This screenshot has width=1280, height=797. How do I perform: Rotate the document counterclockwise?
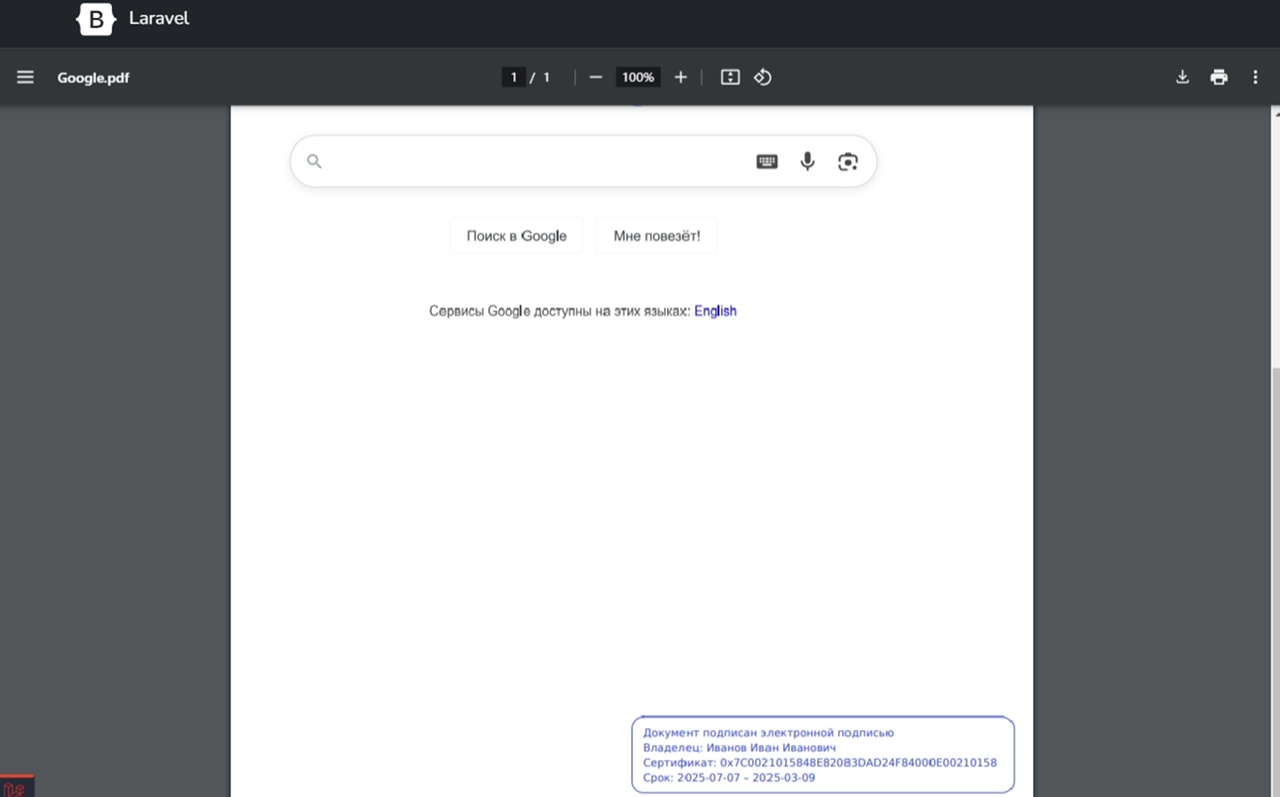tap(763, 77)
